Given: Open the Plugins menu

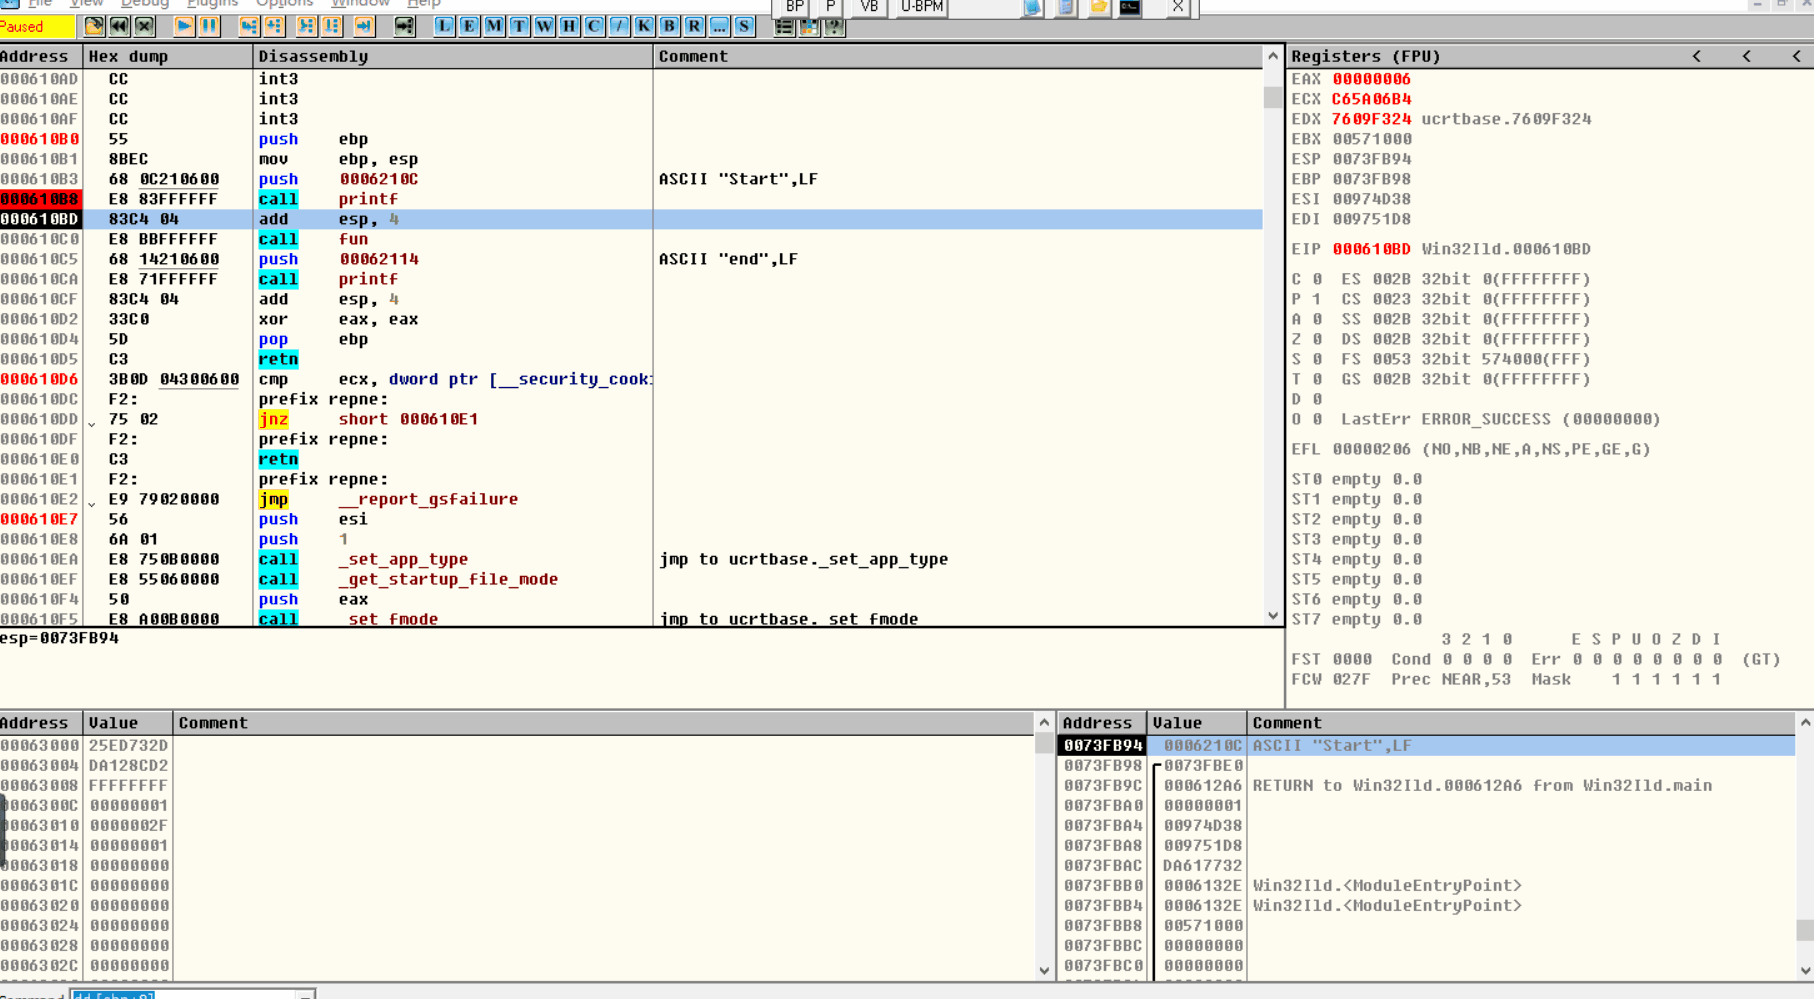Looking at the screenshot, I should point(212,4).
